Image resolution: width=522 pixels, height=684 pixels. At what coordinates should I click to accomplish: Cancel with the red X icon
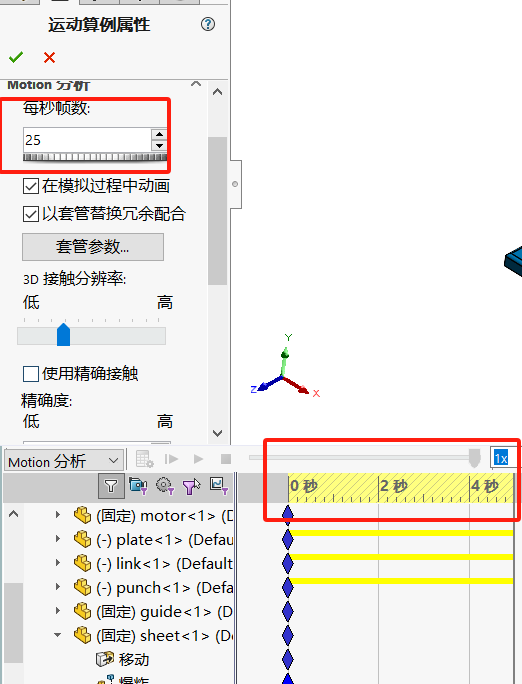[49, 58]
